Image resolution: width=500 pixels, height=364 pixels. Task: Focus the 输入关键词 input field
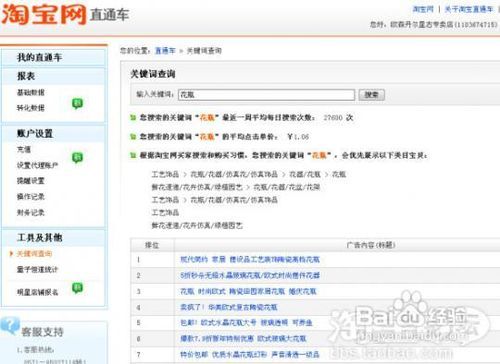266,95
